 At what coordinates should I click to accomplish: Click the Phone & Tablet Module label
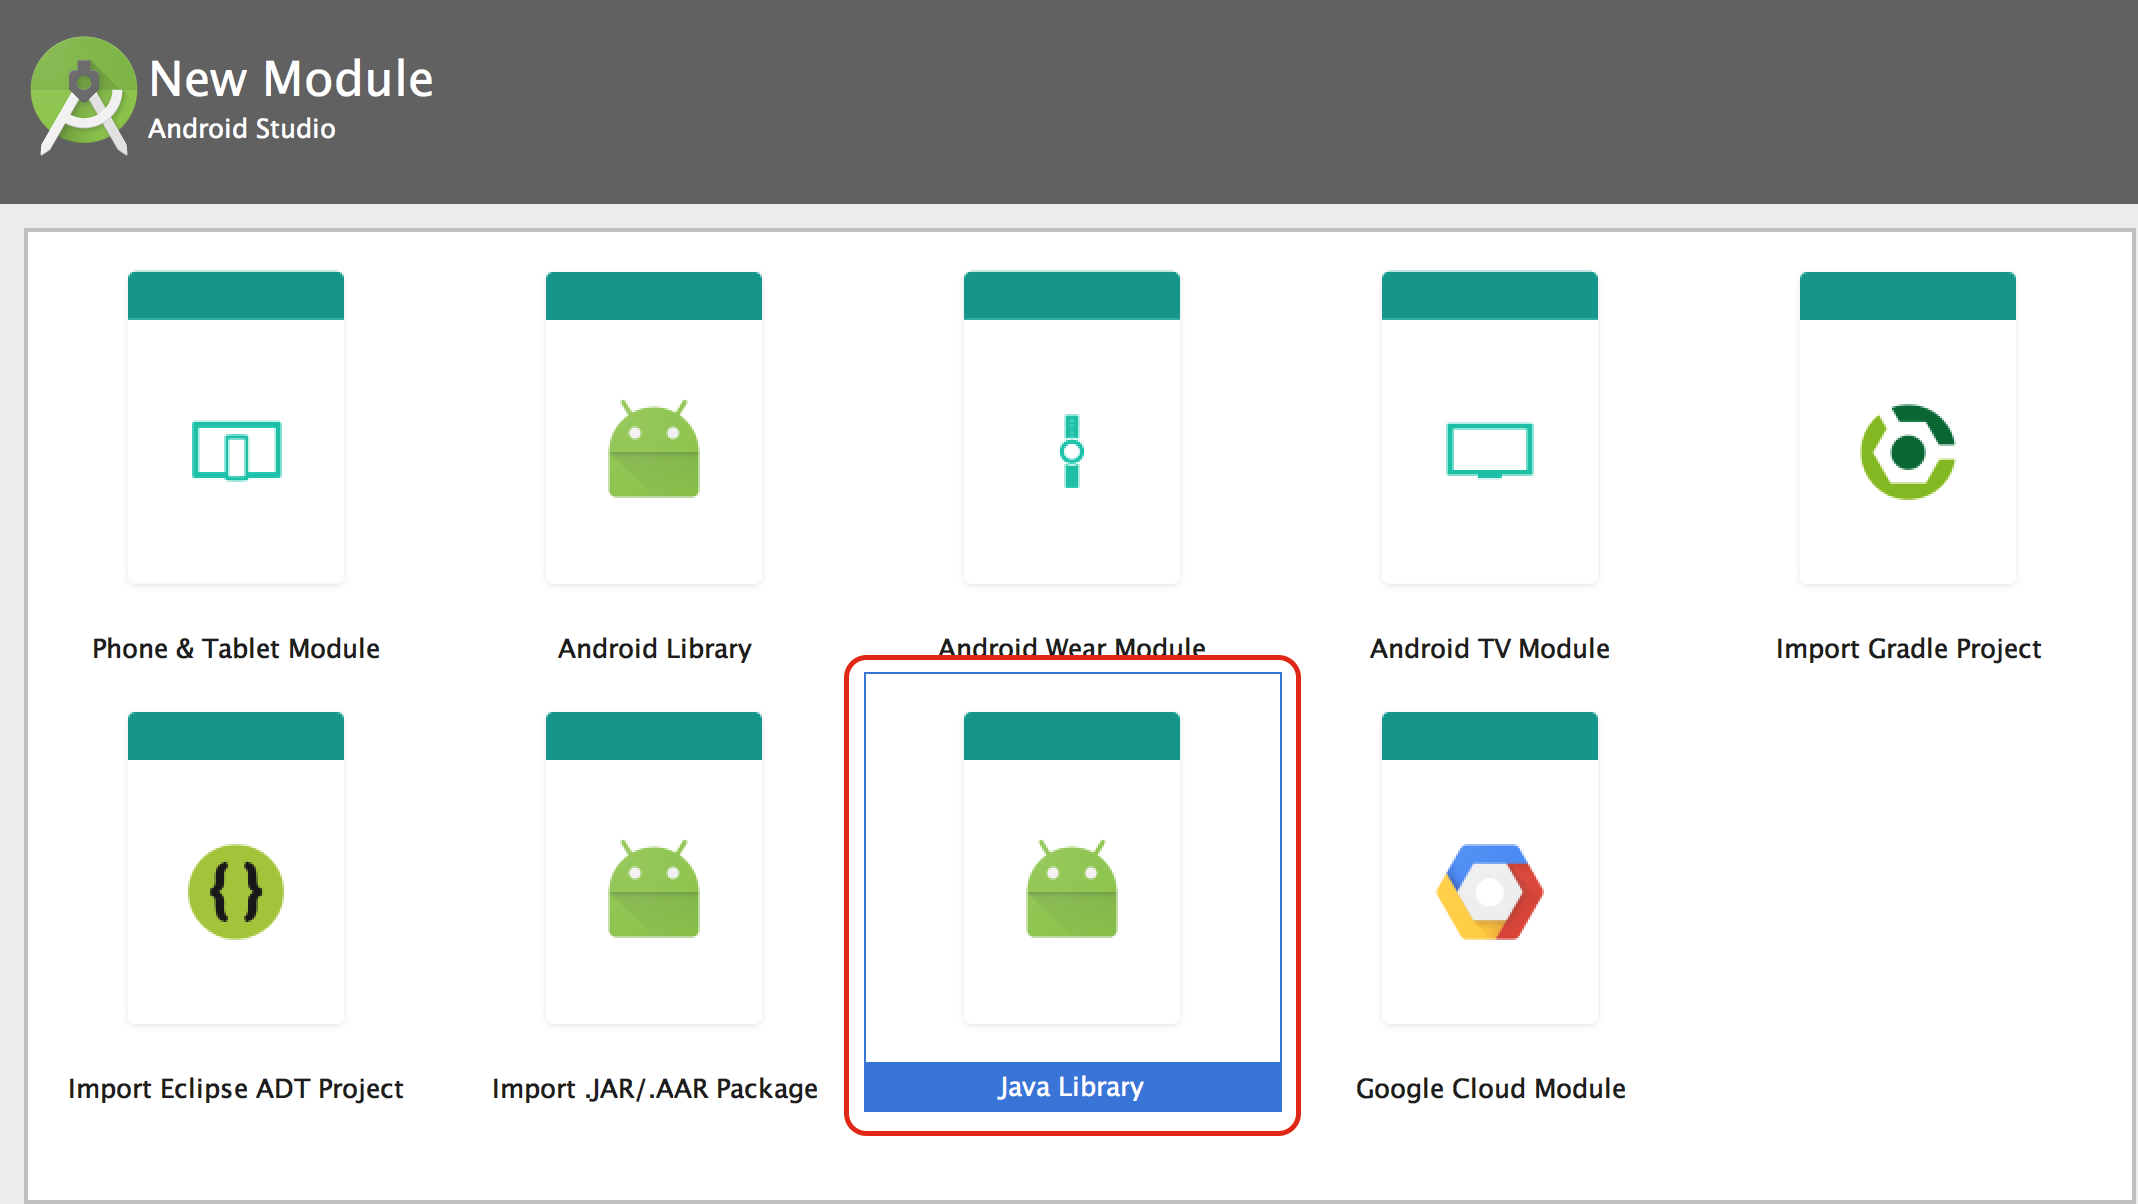(x=236, y=649)
